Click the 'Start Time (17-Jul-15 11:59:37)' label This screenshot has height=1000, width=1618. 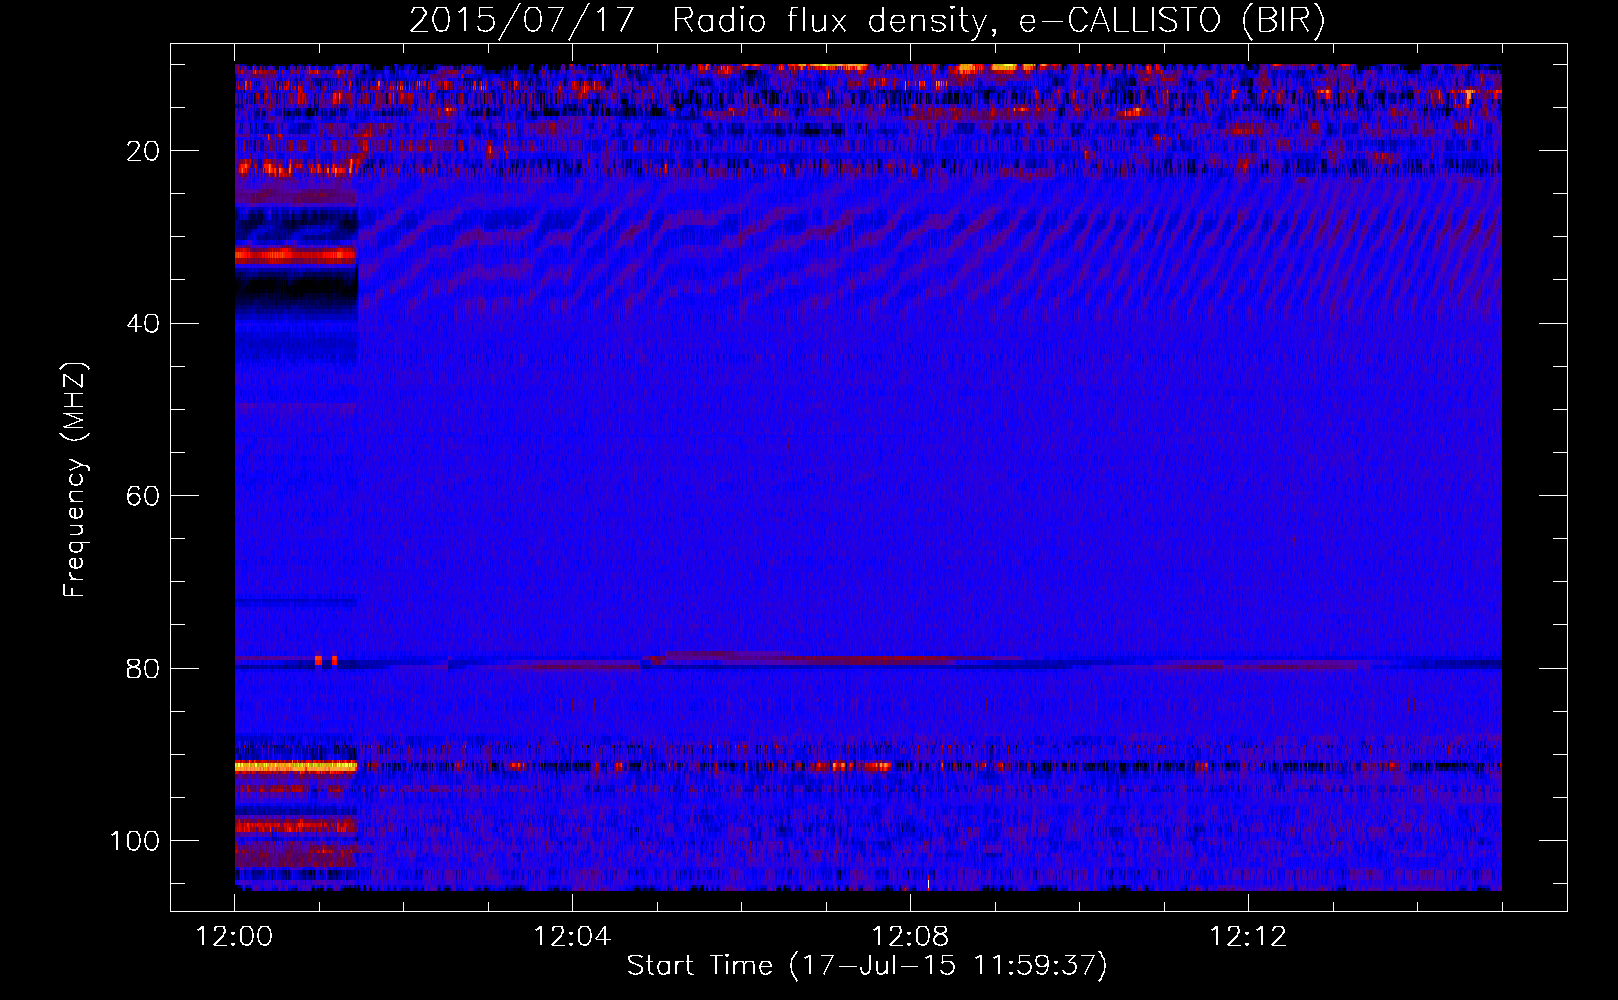(867, 965)
